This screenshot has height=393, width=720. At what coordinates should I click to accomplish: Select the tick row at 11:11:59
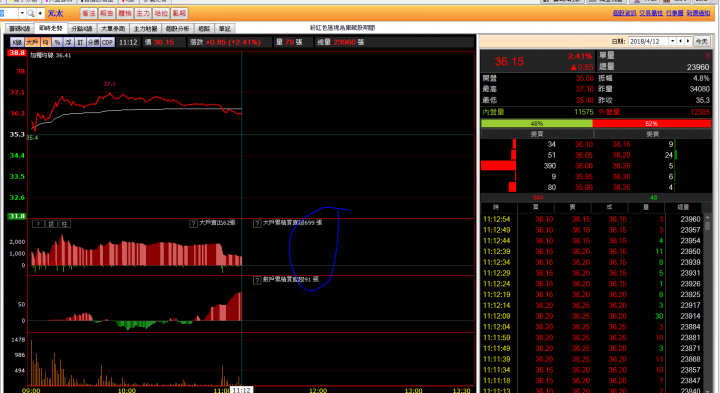click(x=591, y=338)
